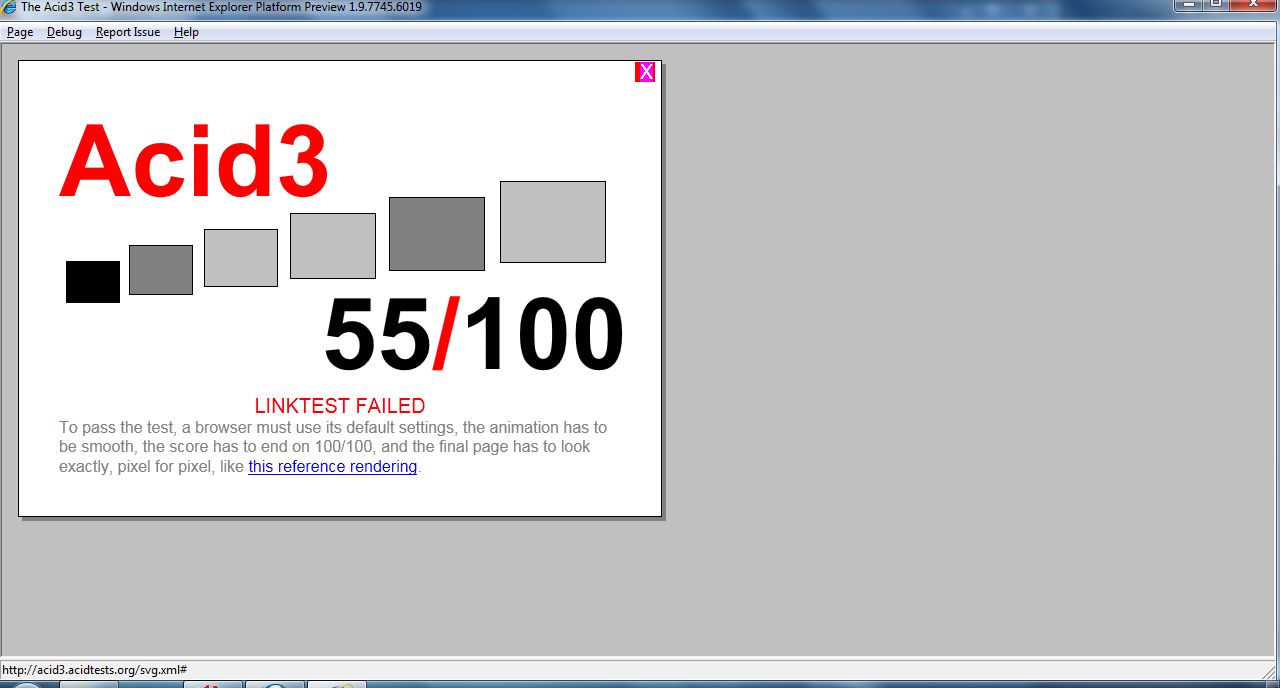Image resolution: width=1280 pixels, height=688 pixels.
Task: Click the second gray square in the staircase
Action: pos(160,269)
